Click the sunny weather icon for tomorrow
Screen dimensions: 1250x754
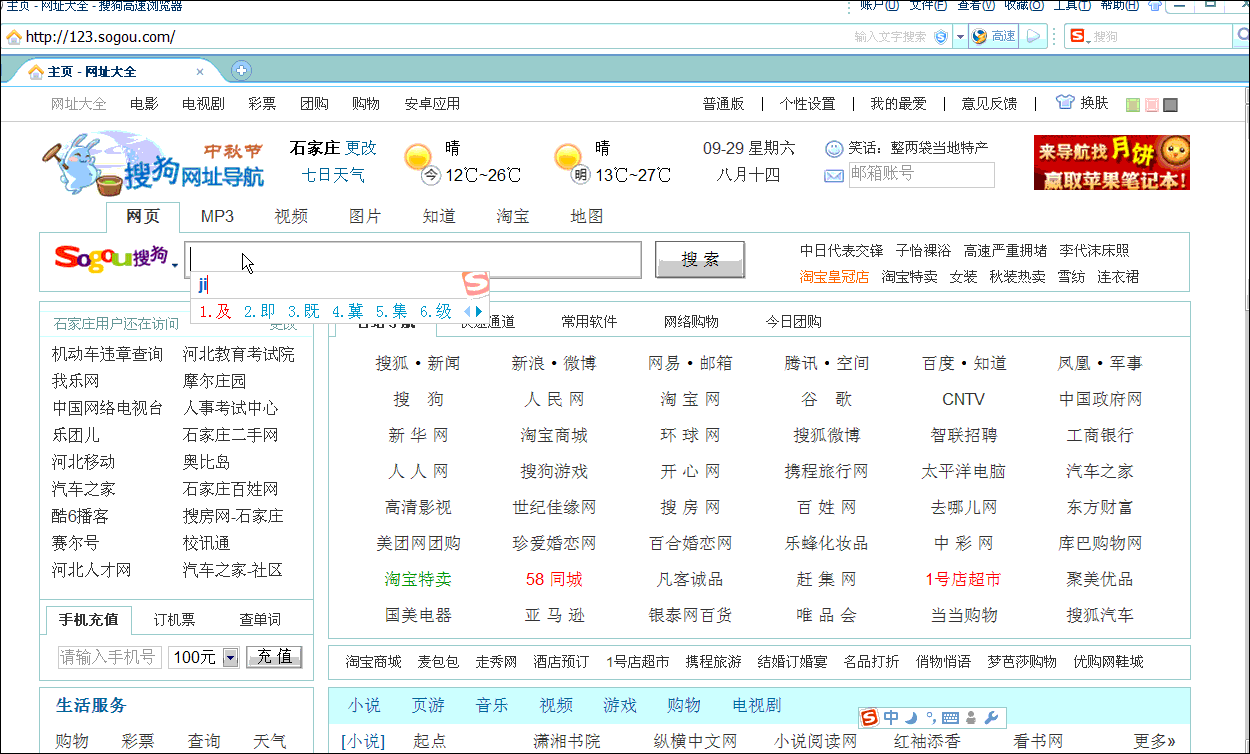pos(568,158)
